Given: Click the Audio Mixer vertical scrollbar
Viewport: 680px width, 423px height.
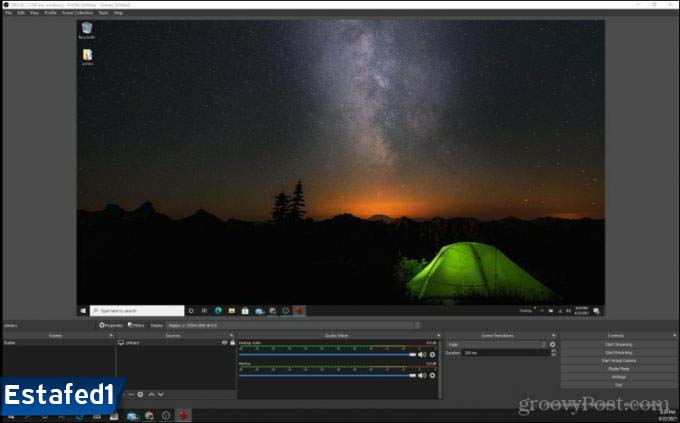Looking at the screenshot, I should click(440, 368).
